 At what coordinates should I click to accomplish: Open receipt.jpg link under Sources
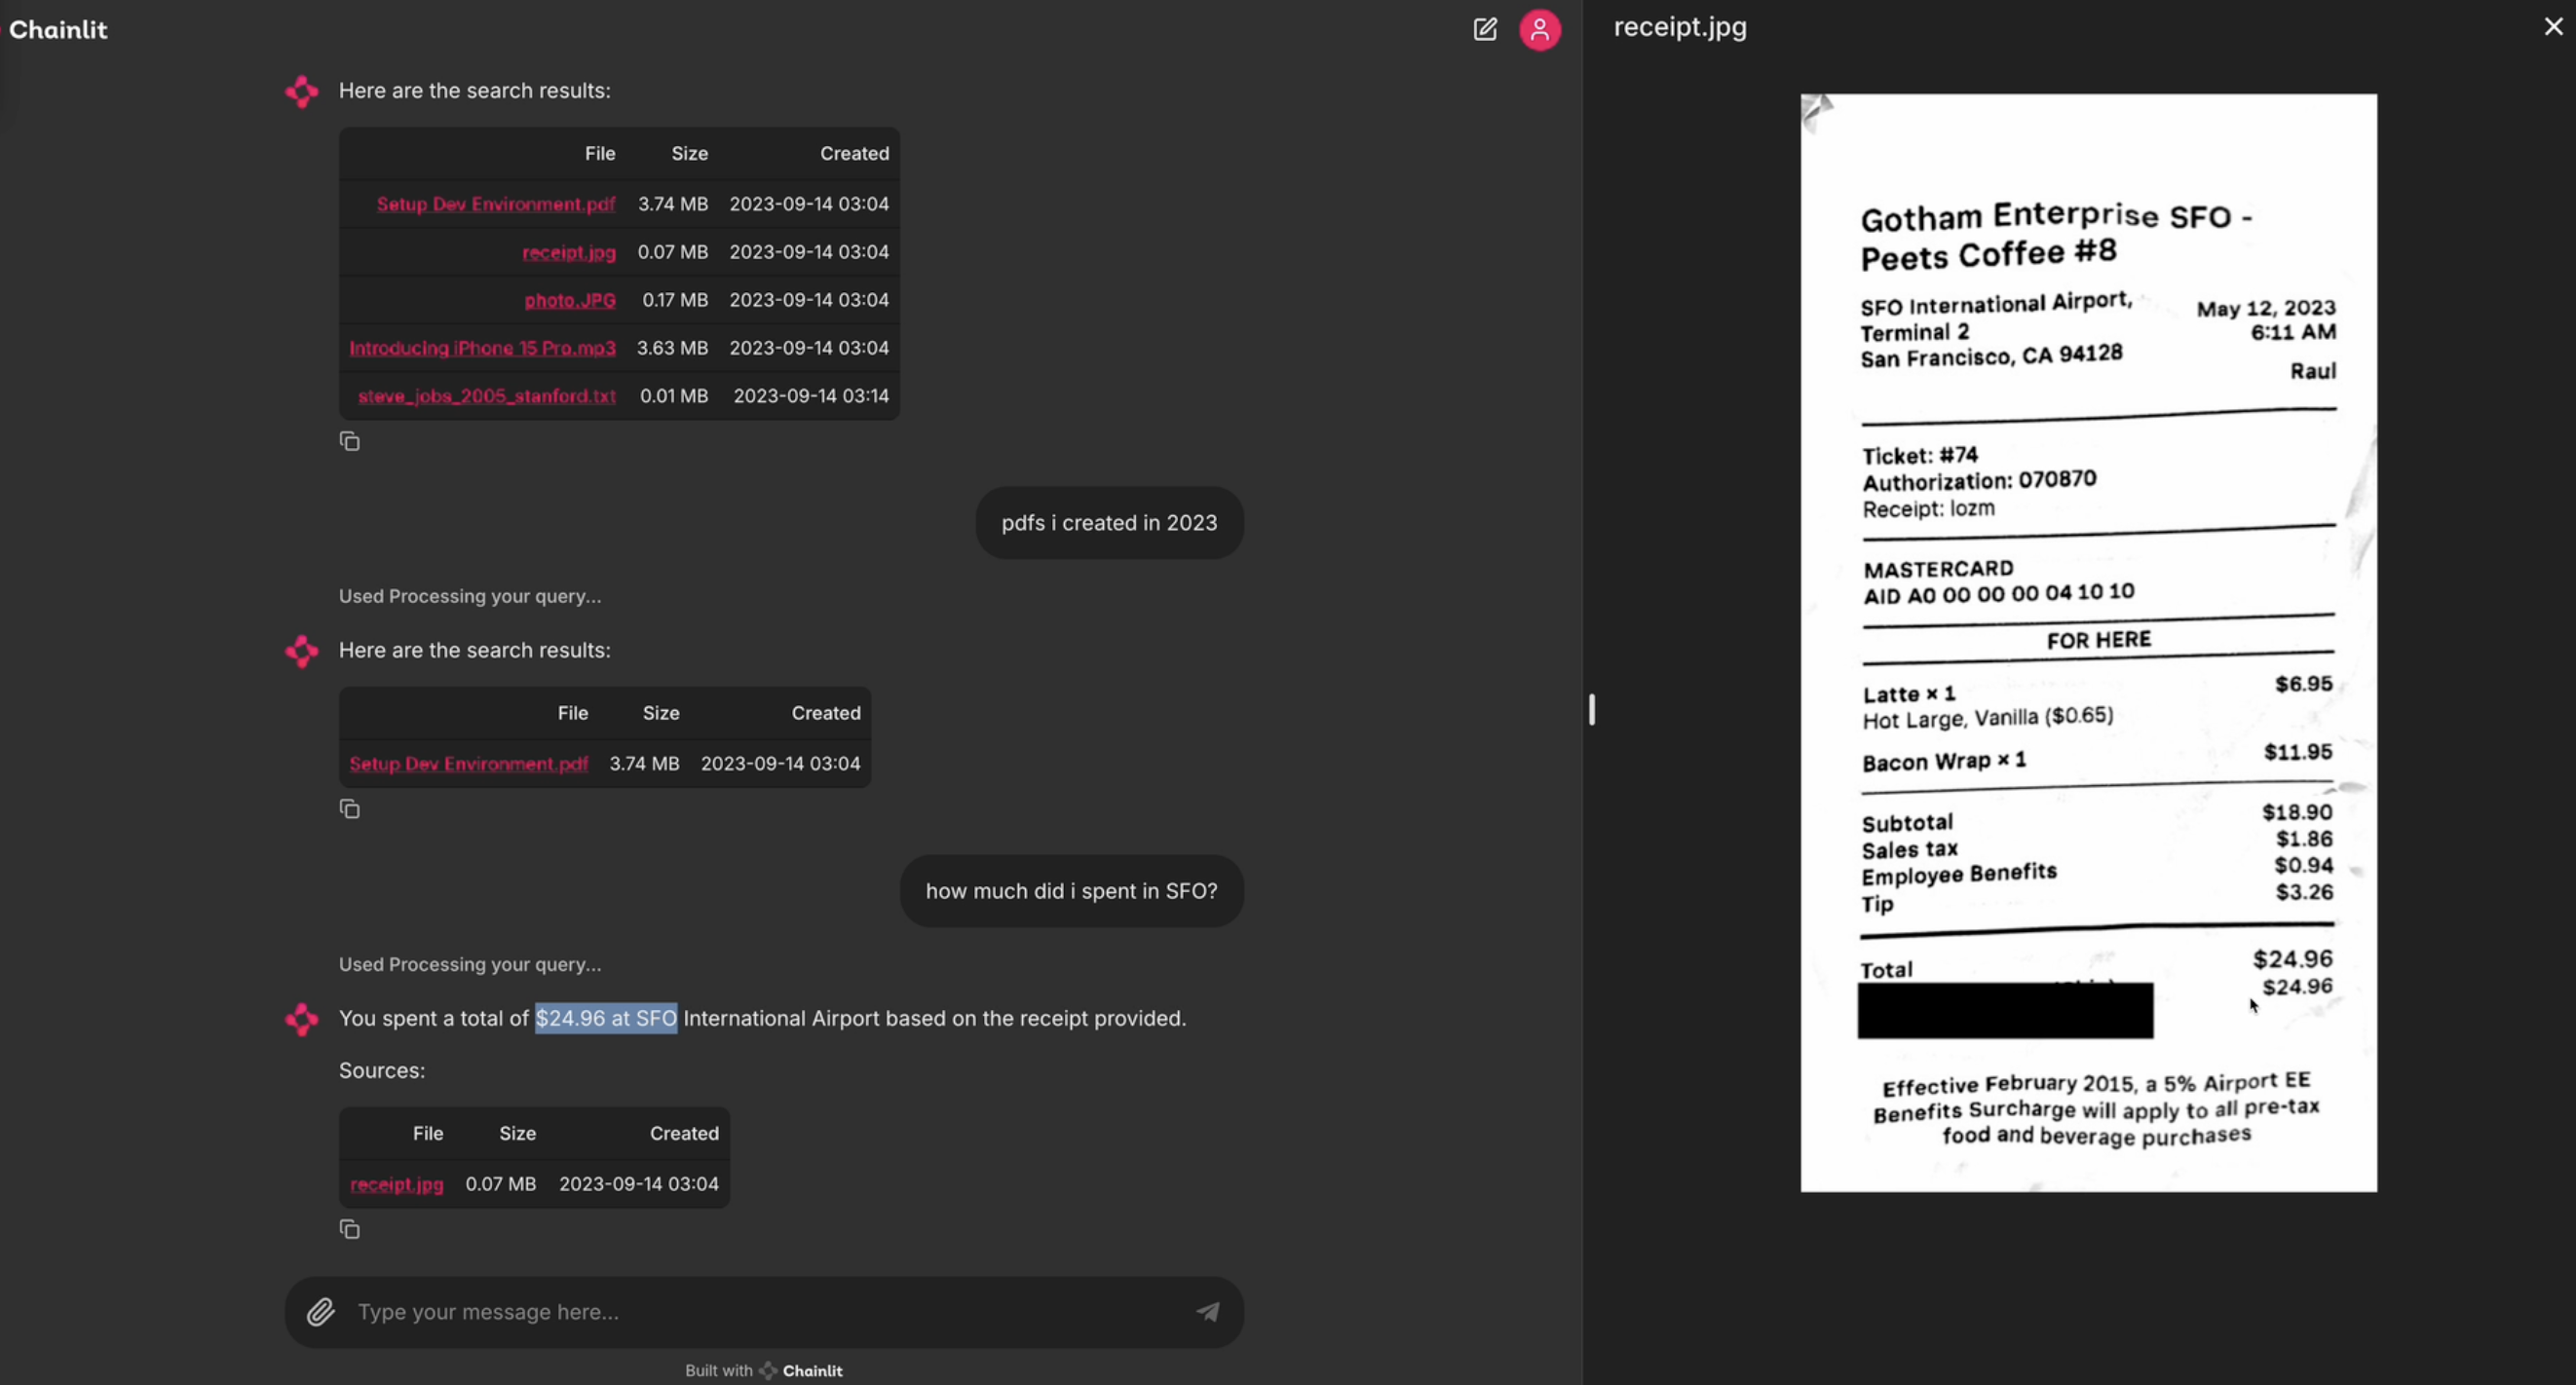tap(396, 1184)
